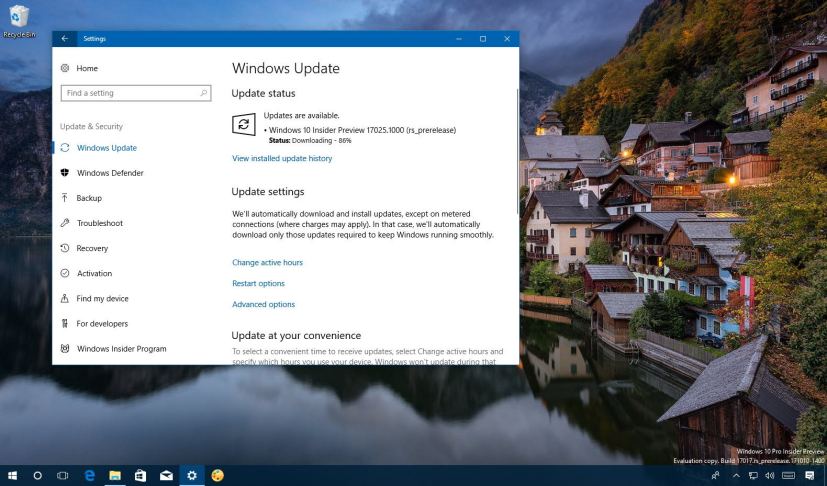This screenshot has width=827, height=486.
Task: Click the volume speaker icon in tray
Action: pyautogui.click(x=769, y=475)
